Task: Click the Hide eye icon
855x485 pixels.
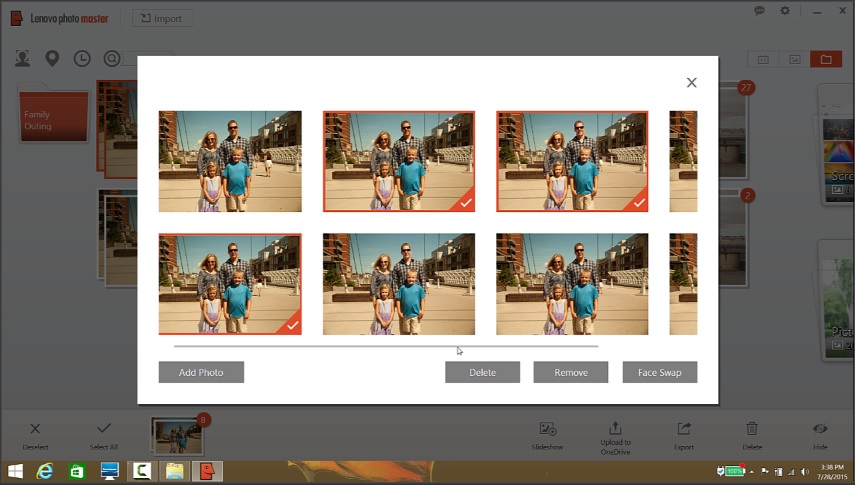Action: 820,436
